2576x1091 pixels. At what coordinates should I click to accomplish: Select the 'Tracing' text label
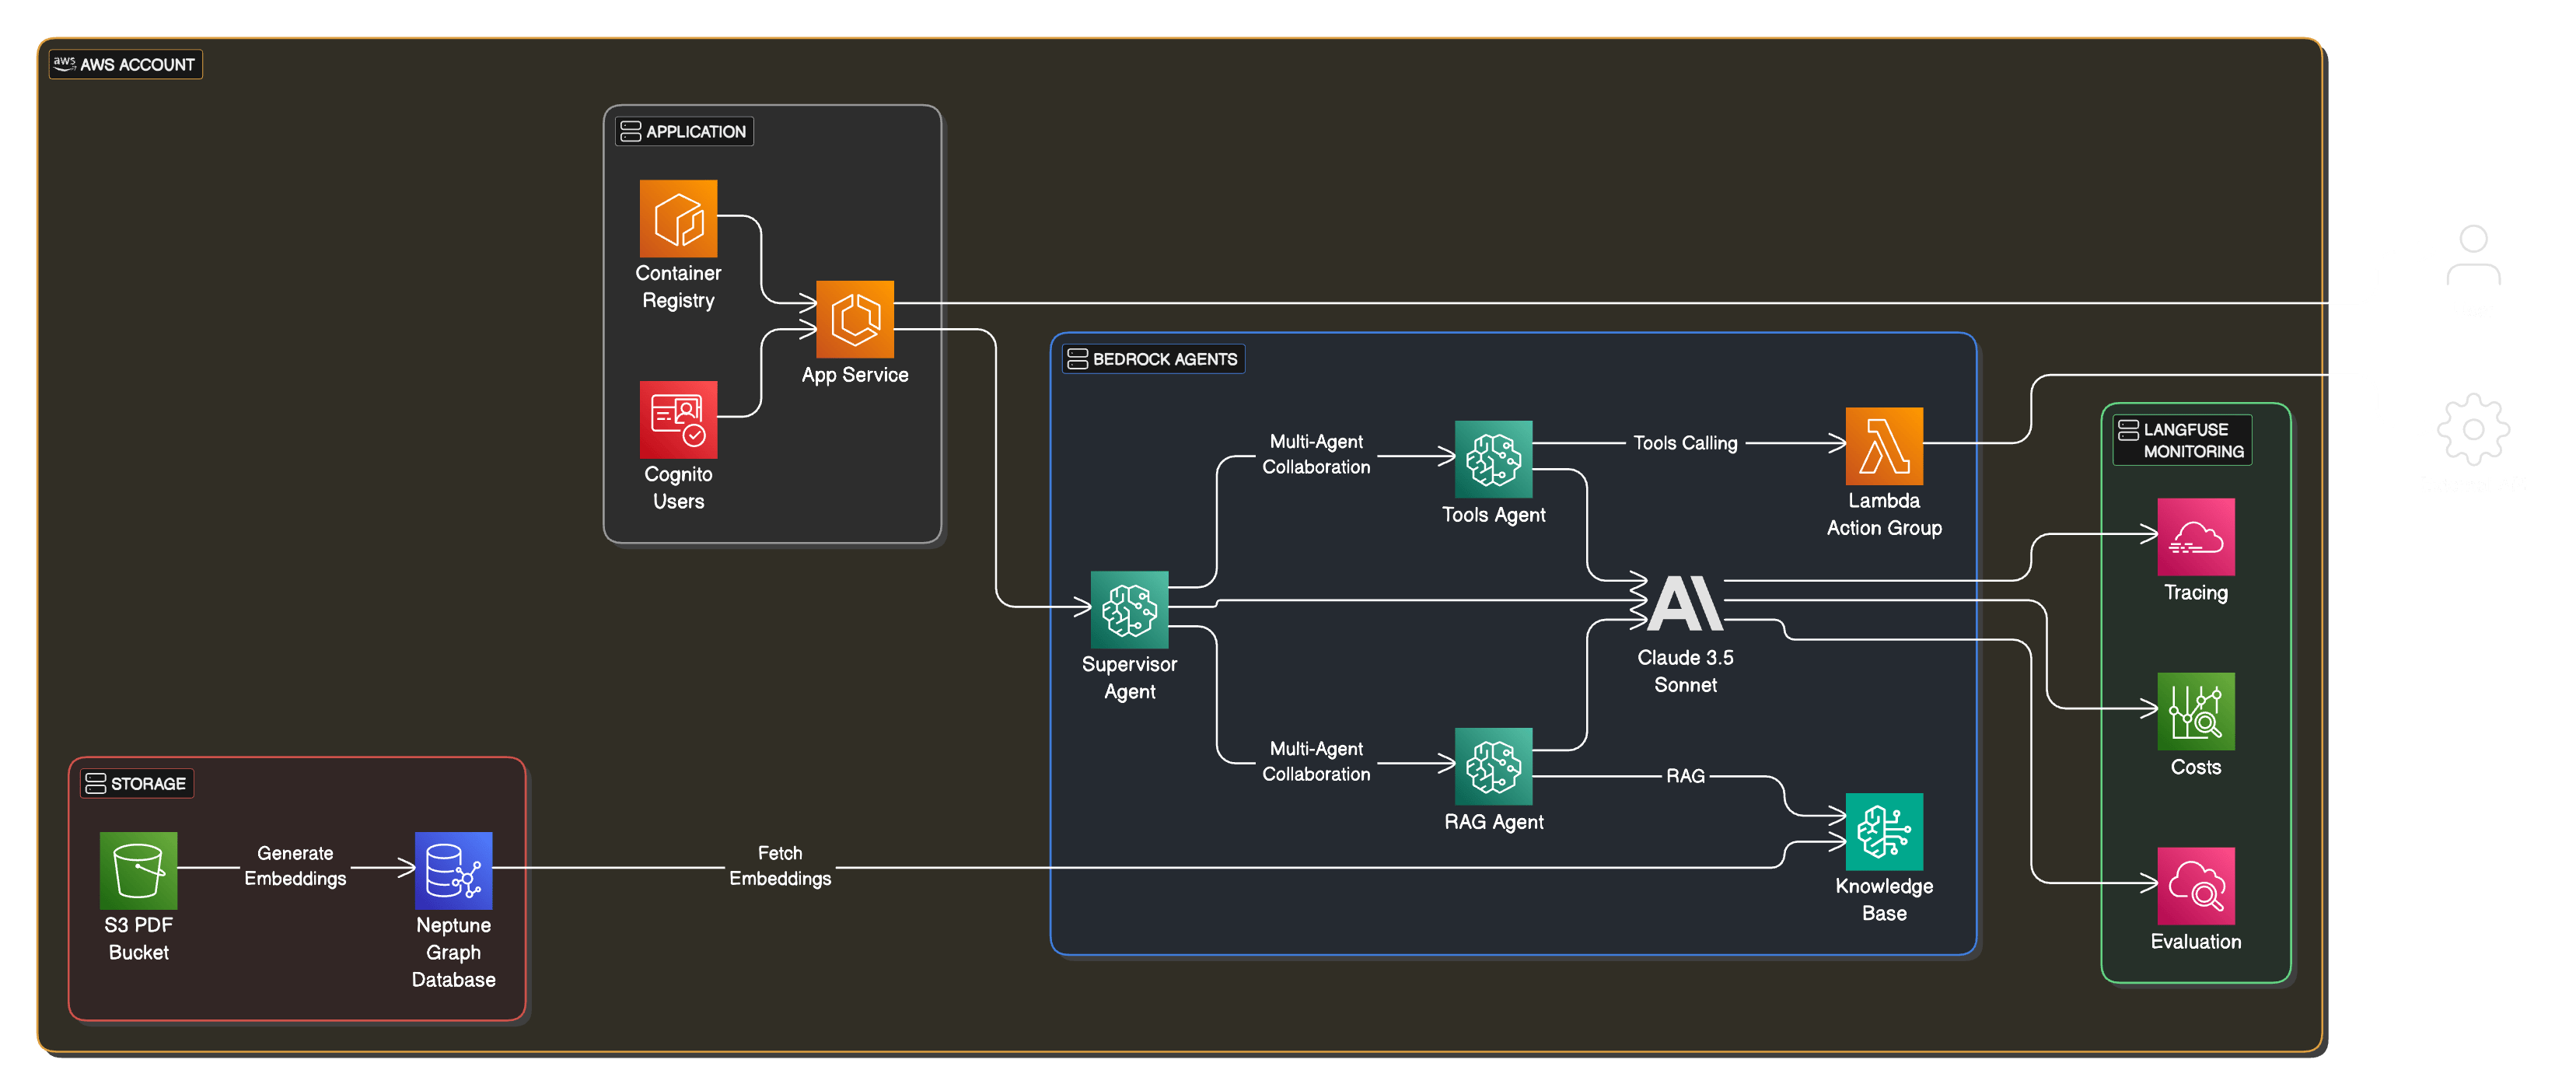point(2196,593)
